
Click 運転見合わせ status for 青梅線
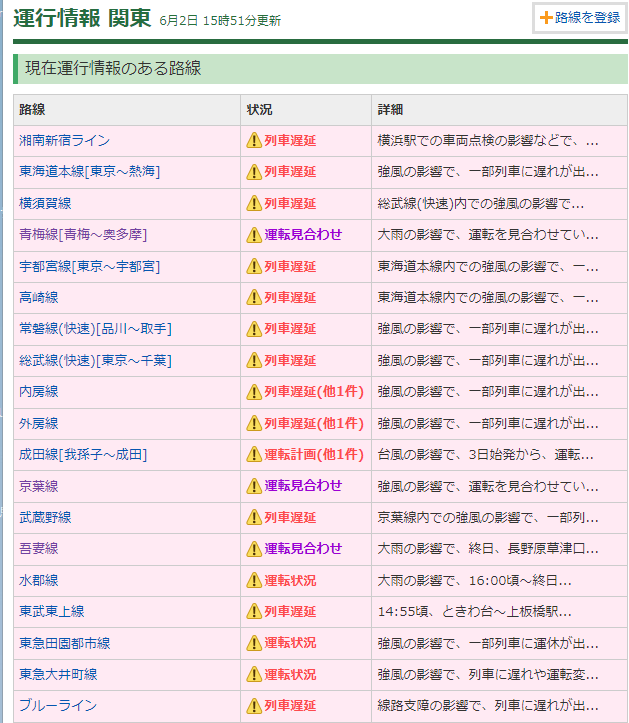pos(303,235)
